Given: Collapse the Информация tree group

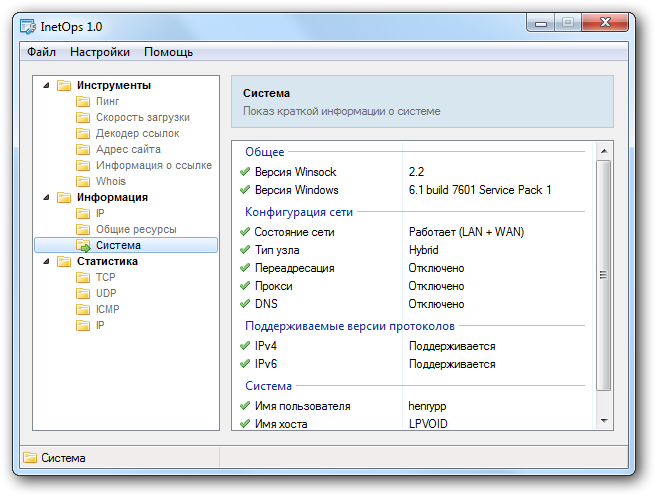Looking at the screenshot, I should click(x=45, y=198).
